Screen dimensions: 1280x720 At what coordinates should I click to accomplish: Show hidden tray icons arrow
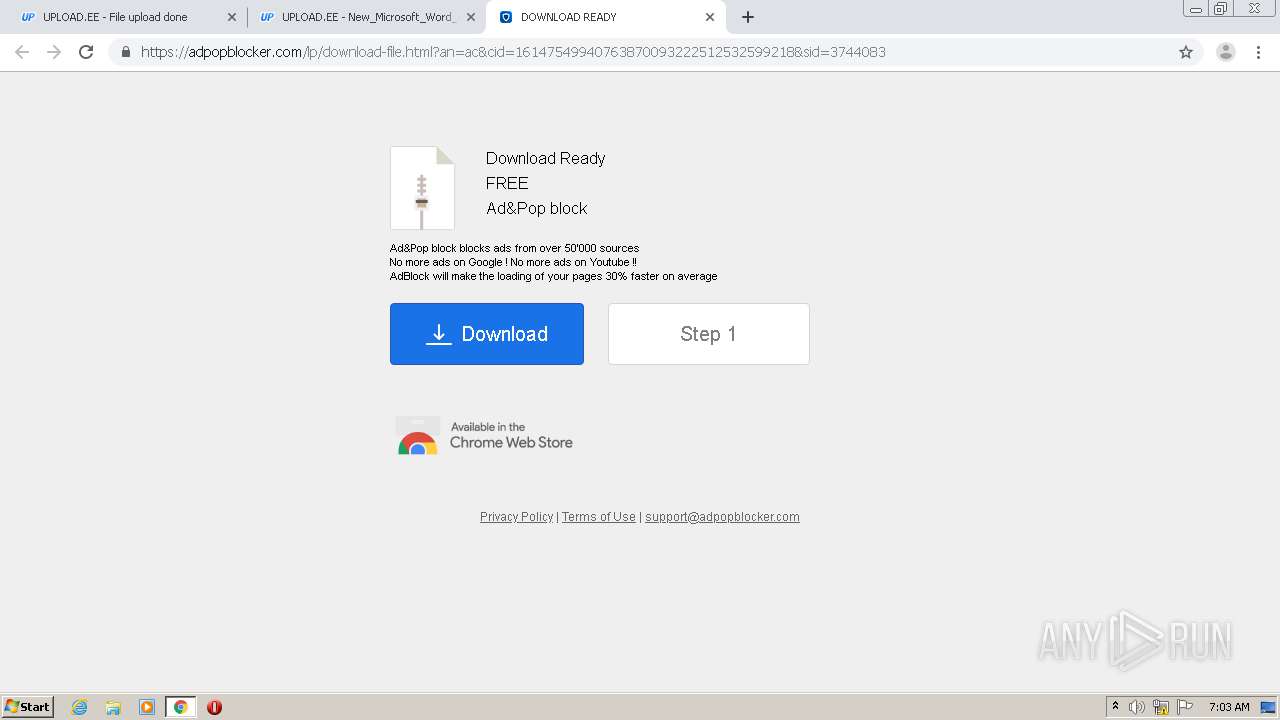(1115, 707)
